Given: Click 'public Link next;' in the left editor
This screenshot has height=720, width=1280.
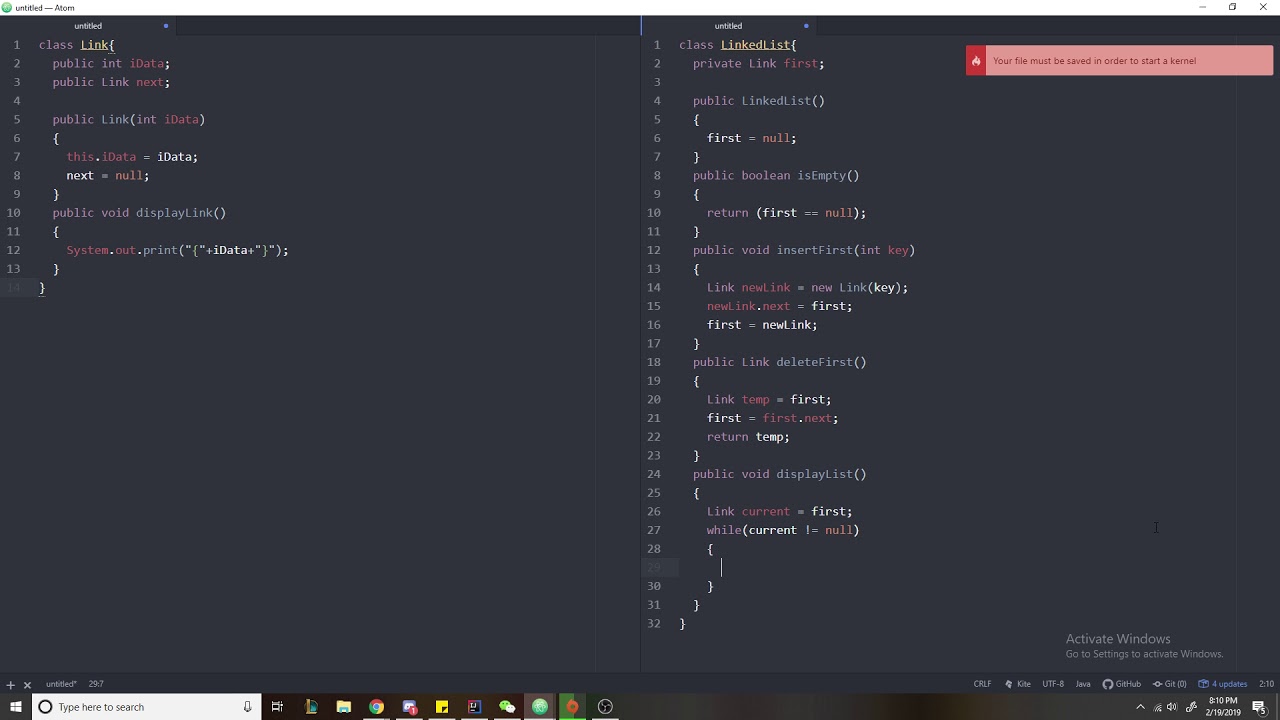Looking at the screenshot, I should tap(111, 82).
